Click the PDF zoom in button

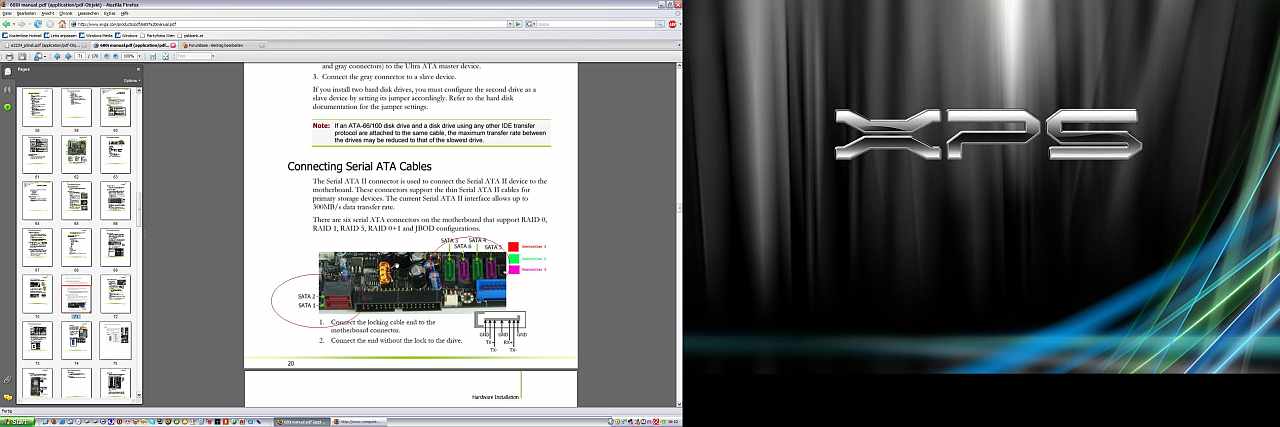coord(115,56)
